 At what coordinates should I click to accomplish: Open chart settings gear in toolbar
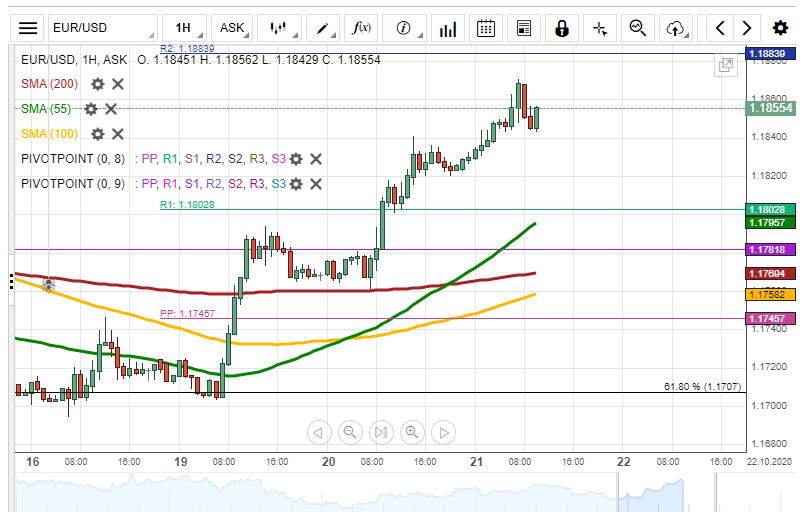click(780, 28)
